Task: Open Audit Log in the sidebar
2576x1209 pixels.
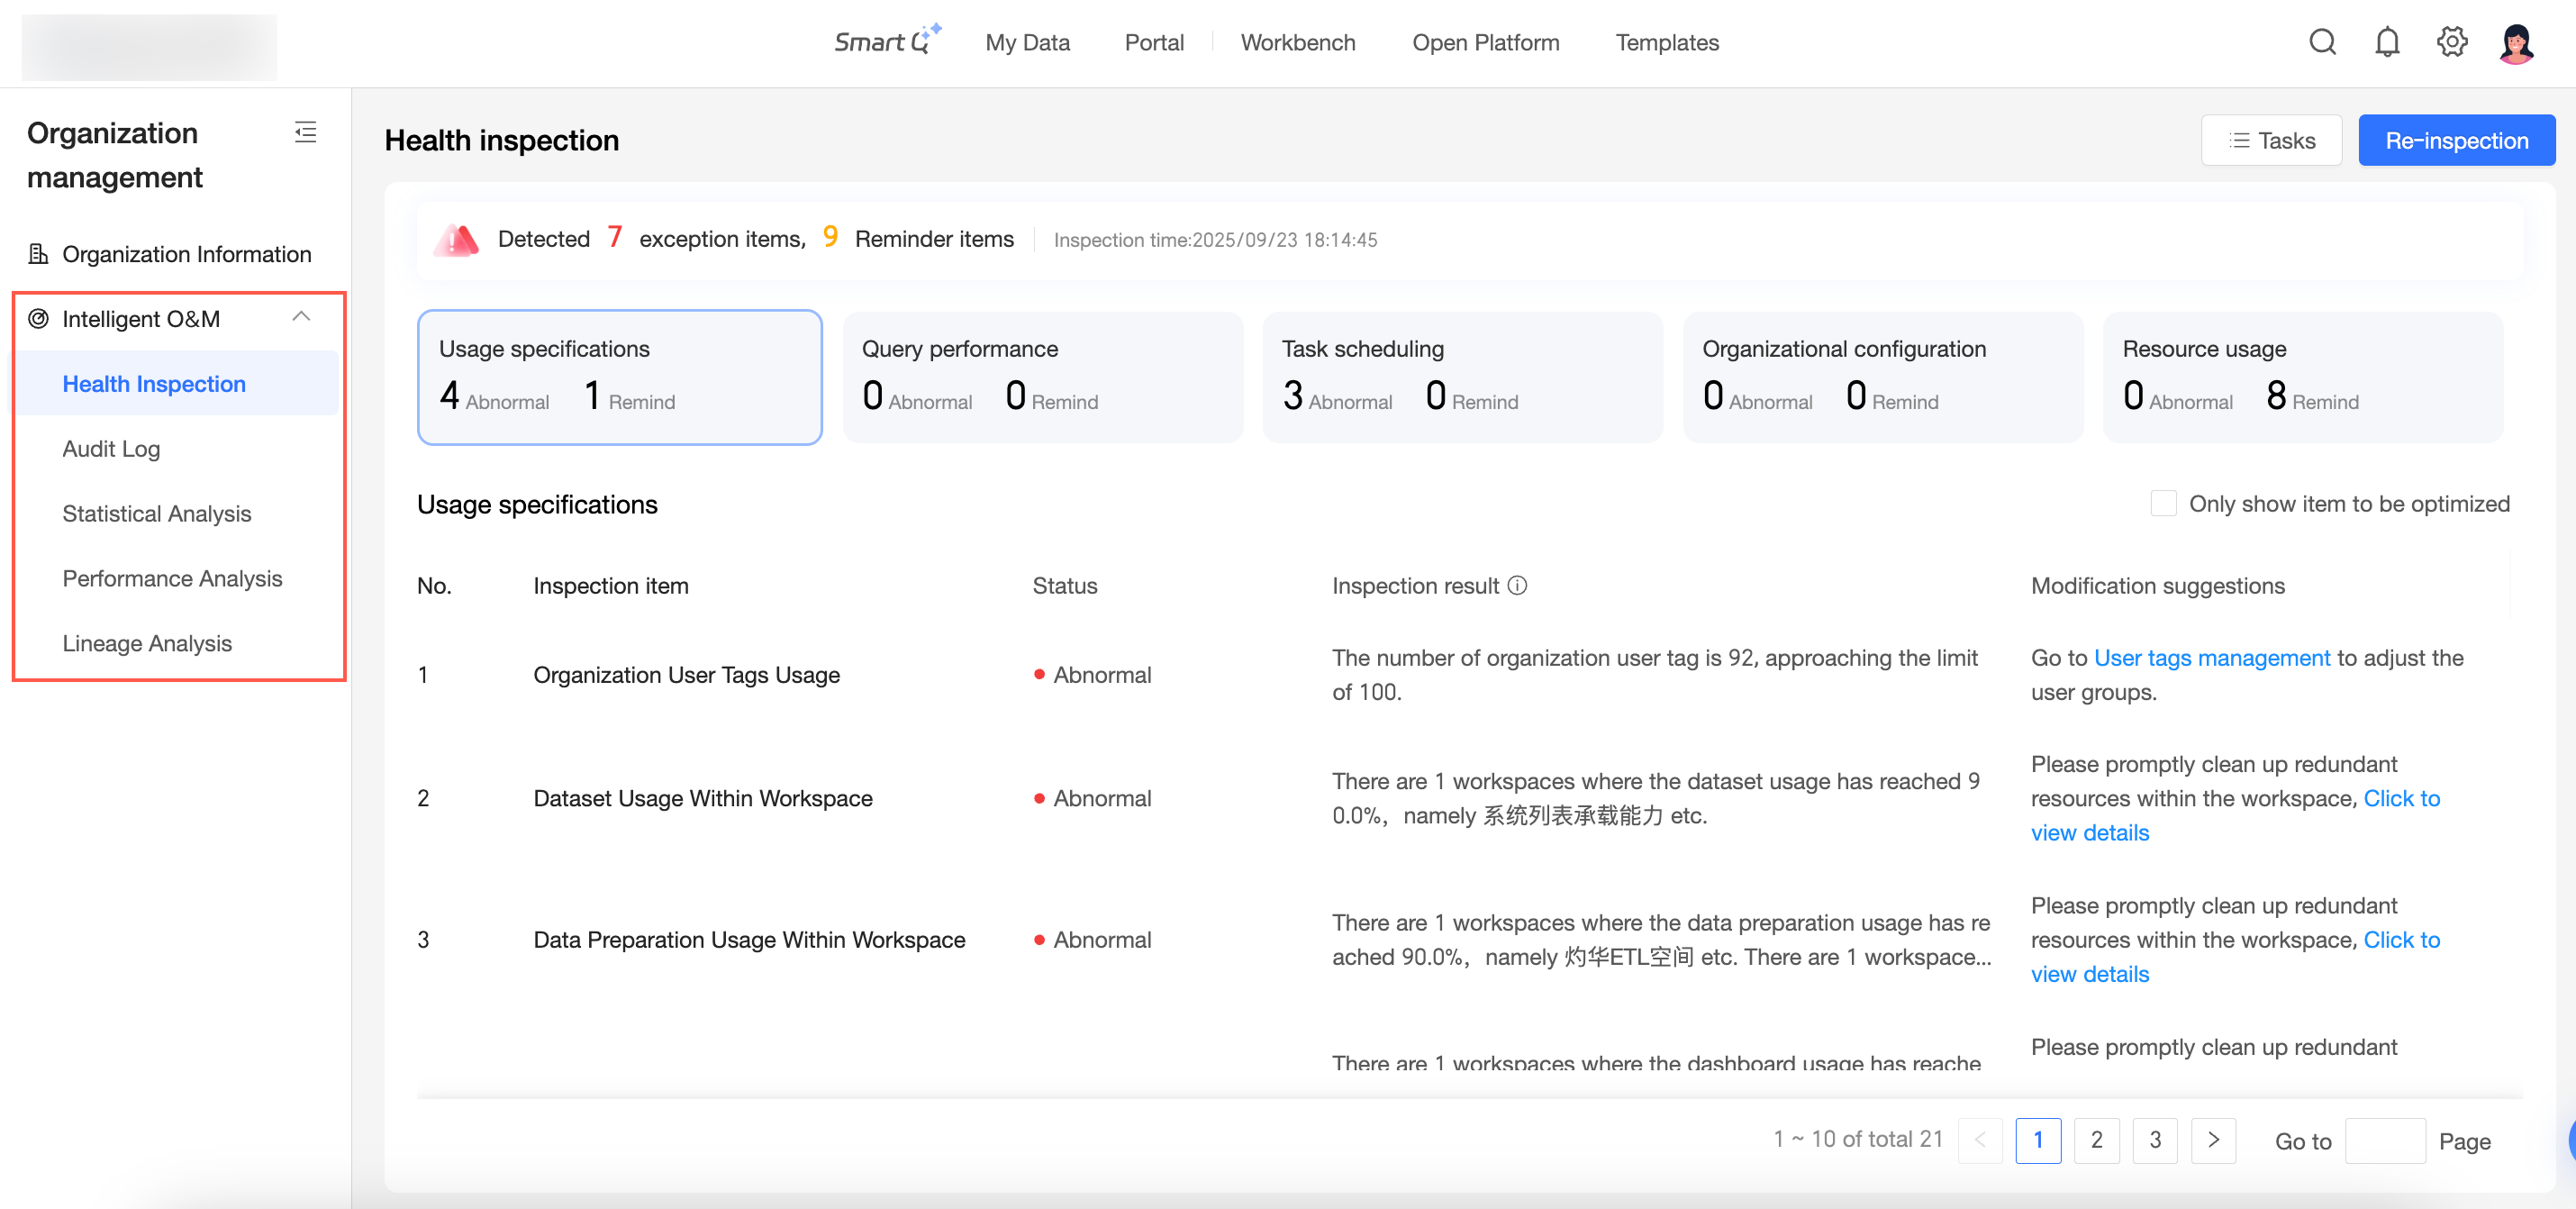Action: (x=111, y=449)
